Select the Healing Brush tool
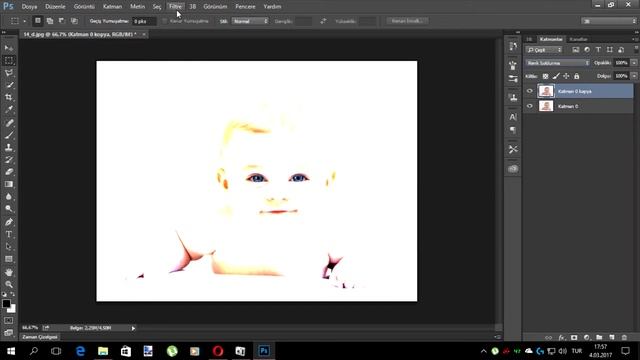 pyautogui.click(x=9, y=123)
